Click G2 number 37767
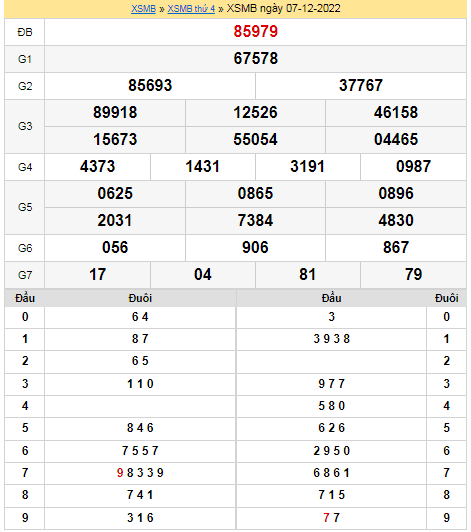Viewport: 471px width, 532px height. [x=361, y=86]
